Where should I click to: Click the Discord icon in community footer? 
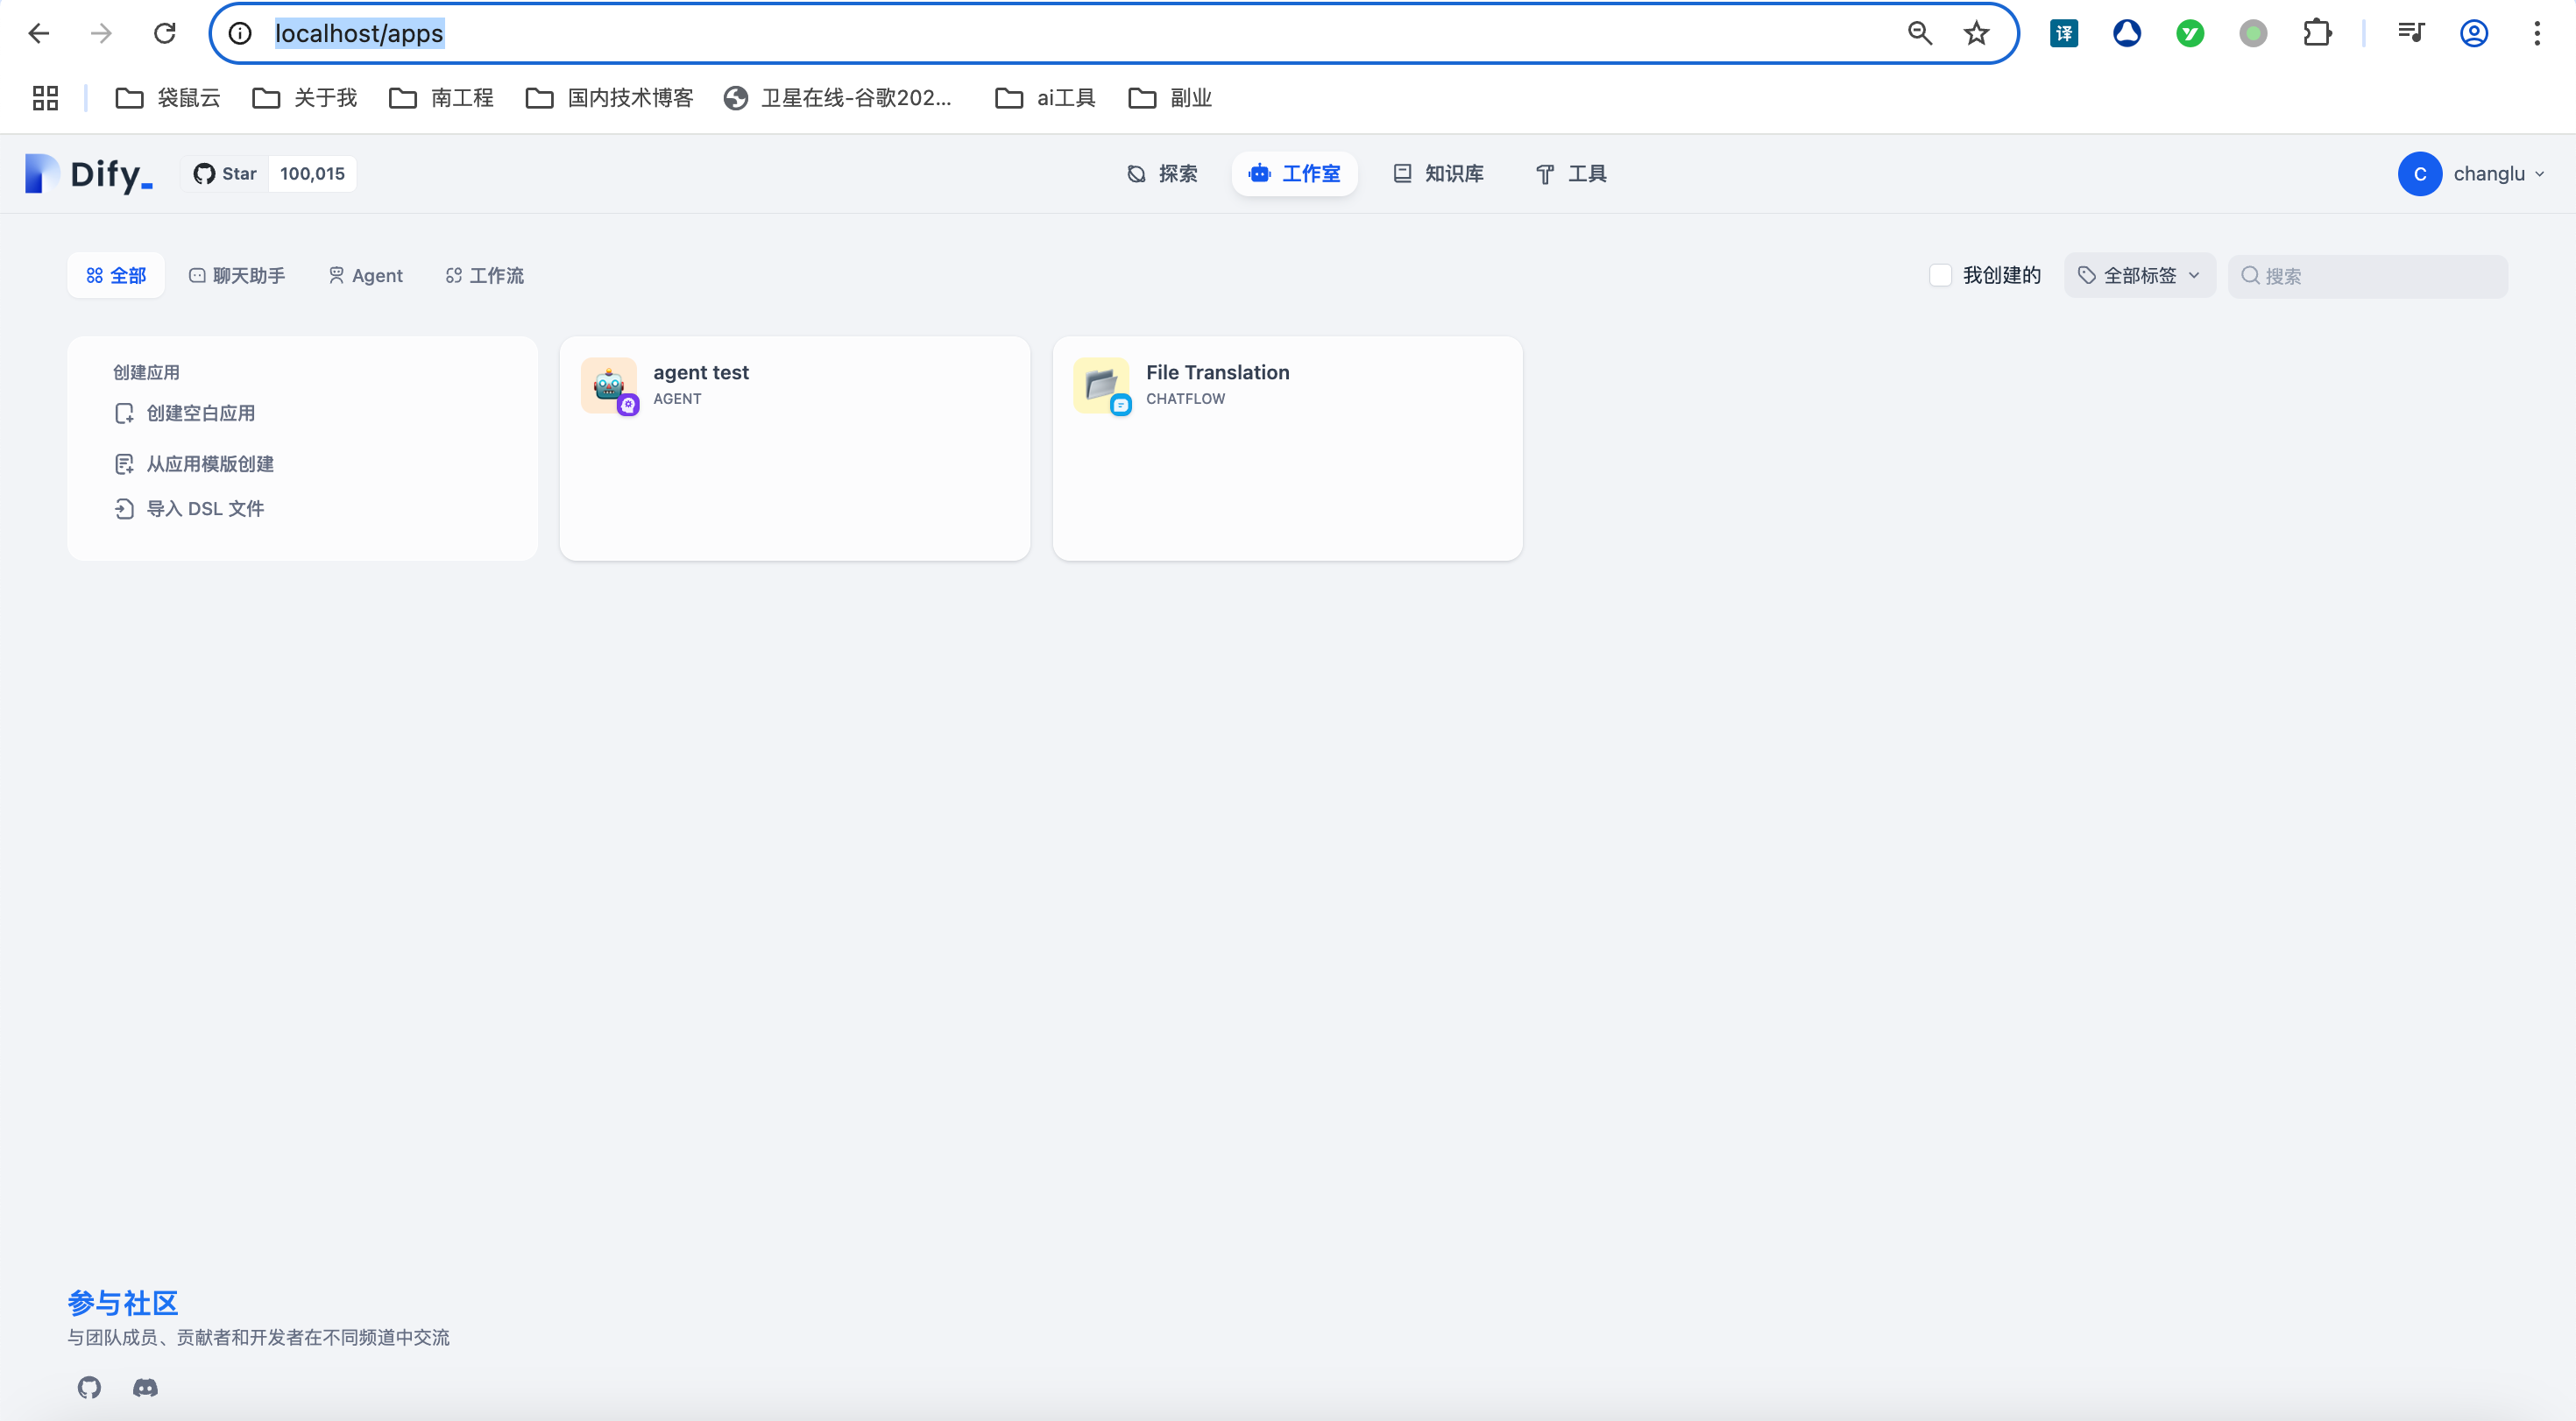145,1387
